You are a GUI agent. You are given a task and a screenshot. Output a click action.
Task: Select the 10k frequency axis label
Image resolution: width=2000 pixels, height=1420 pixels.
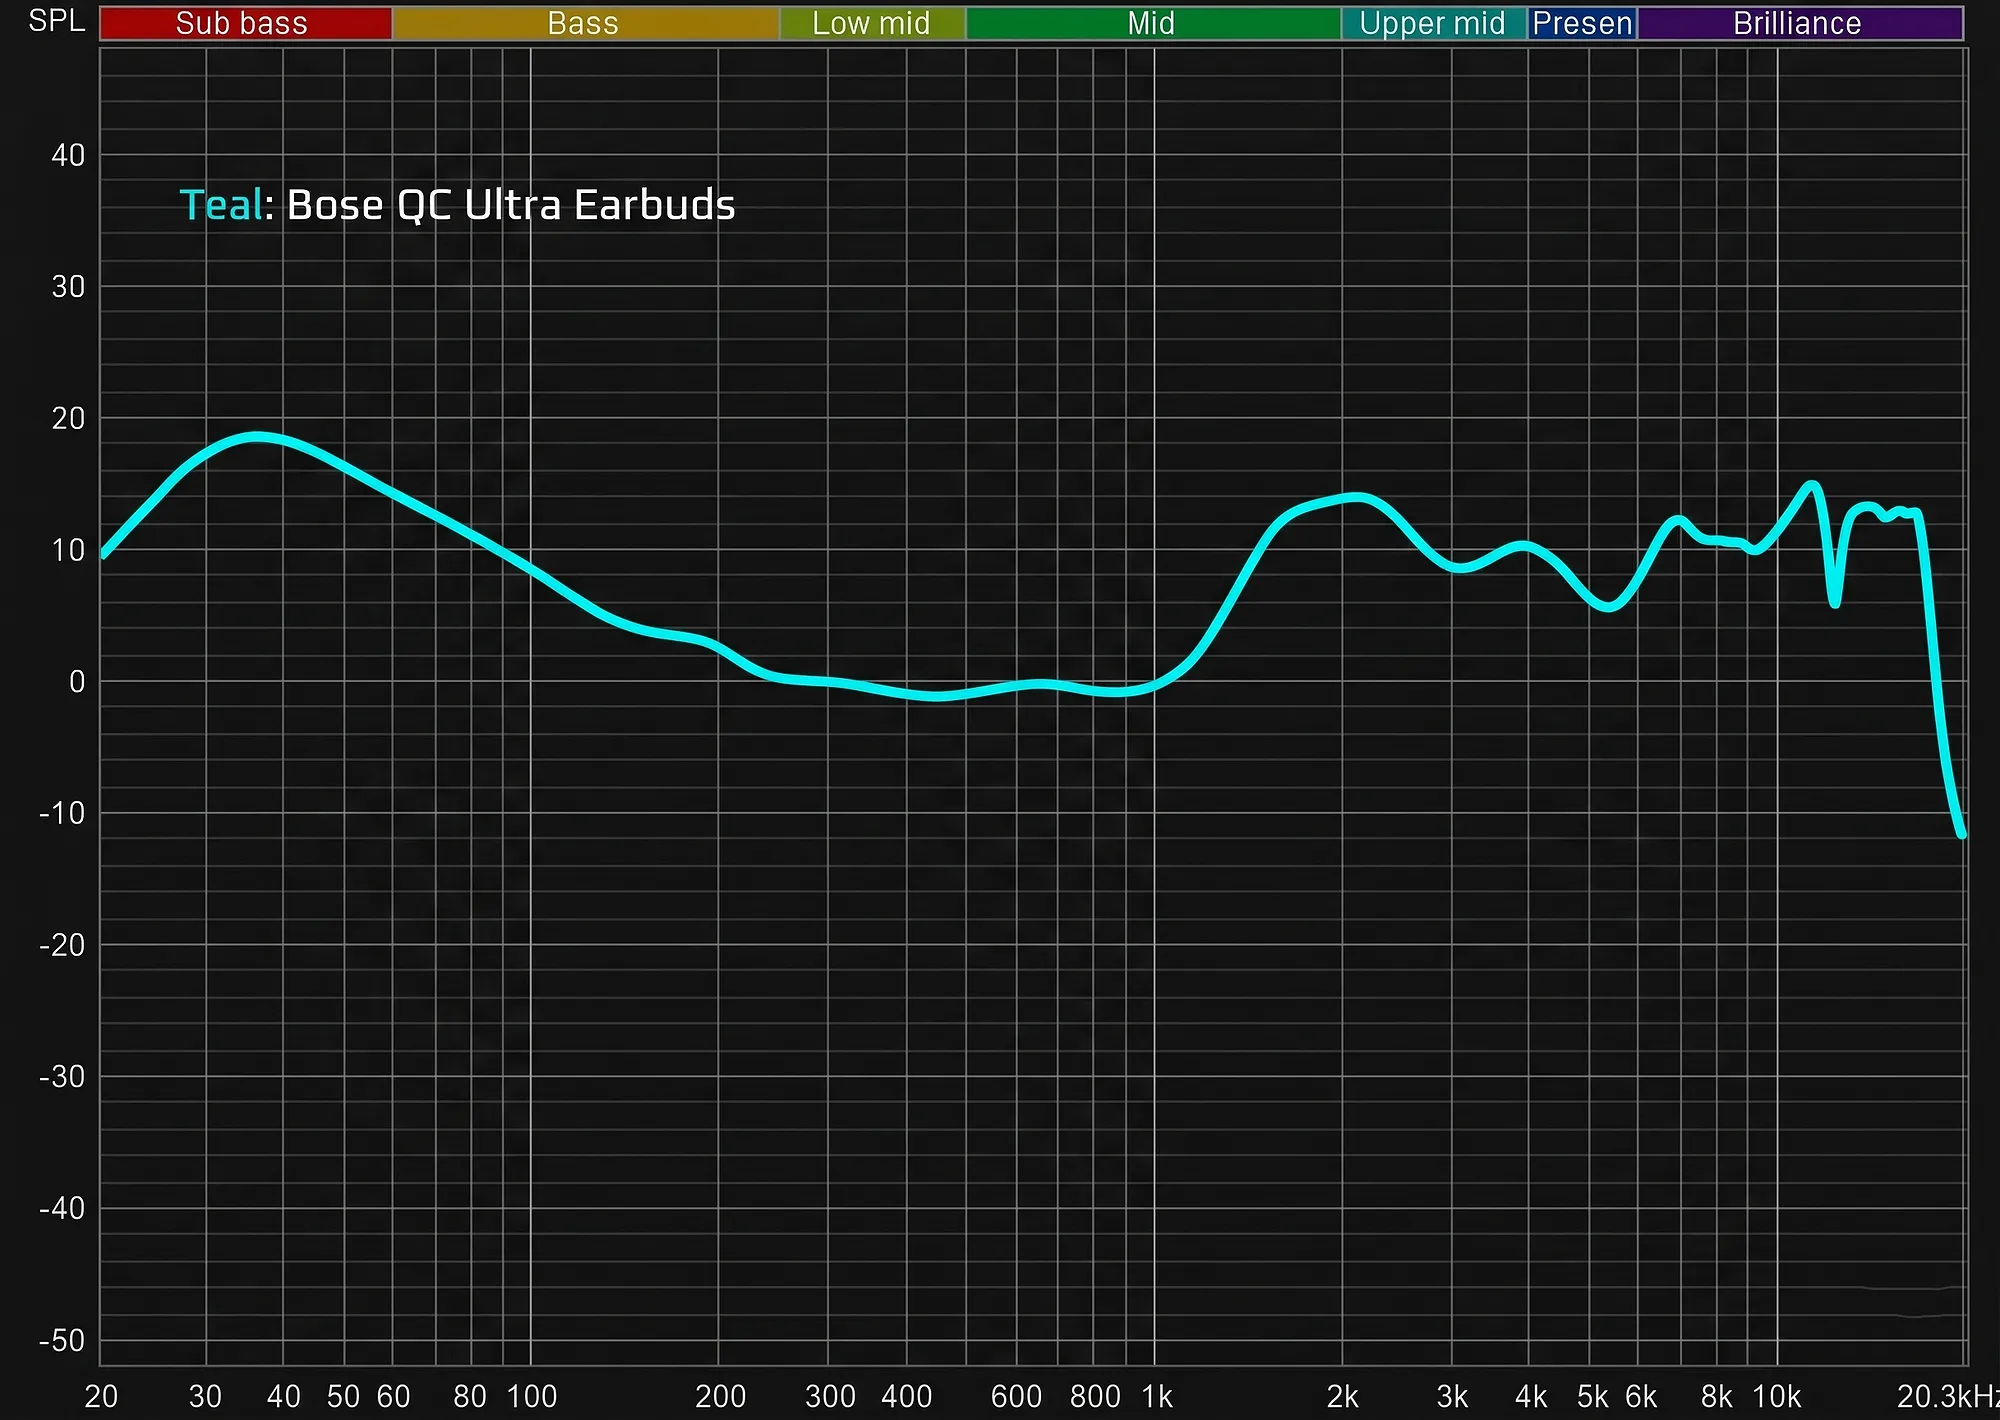coord(1777,1396)
